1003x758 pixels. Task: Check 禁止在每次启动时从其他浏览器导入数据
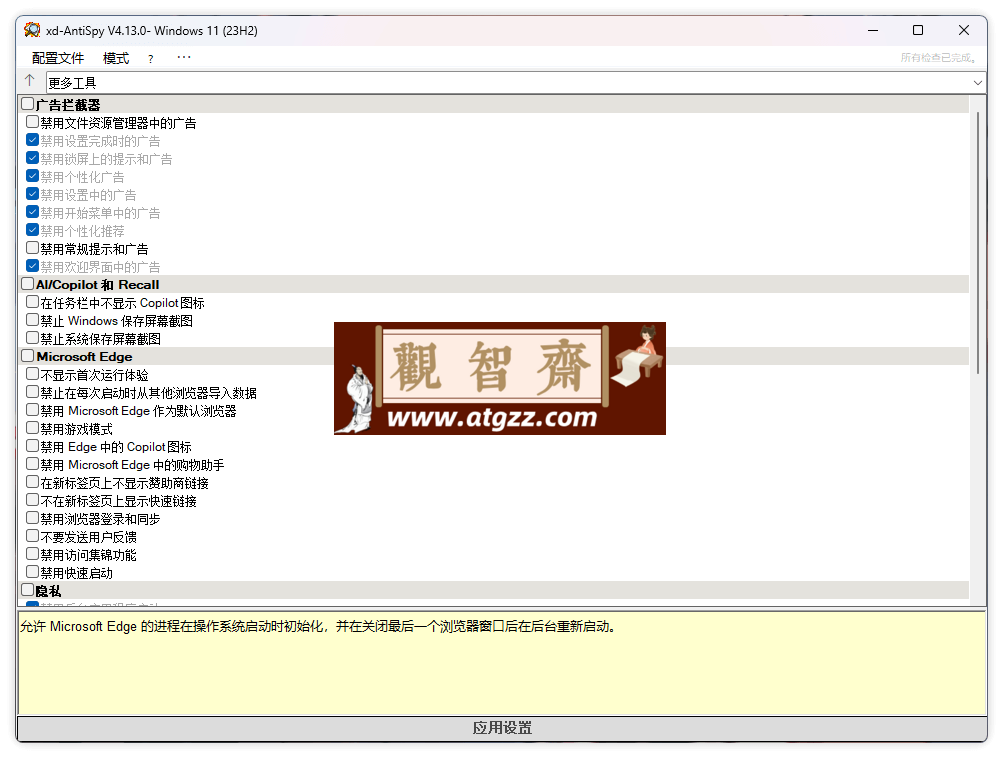click(x=33, y=391)
